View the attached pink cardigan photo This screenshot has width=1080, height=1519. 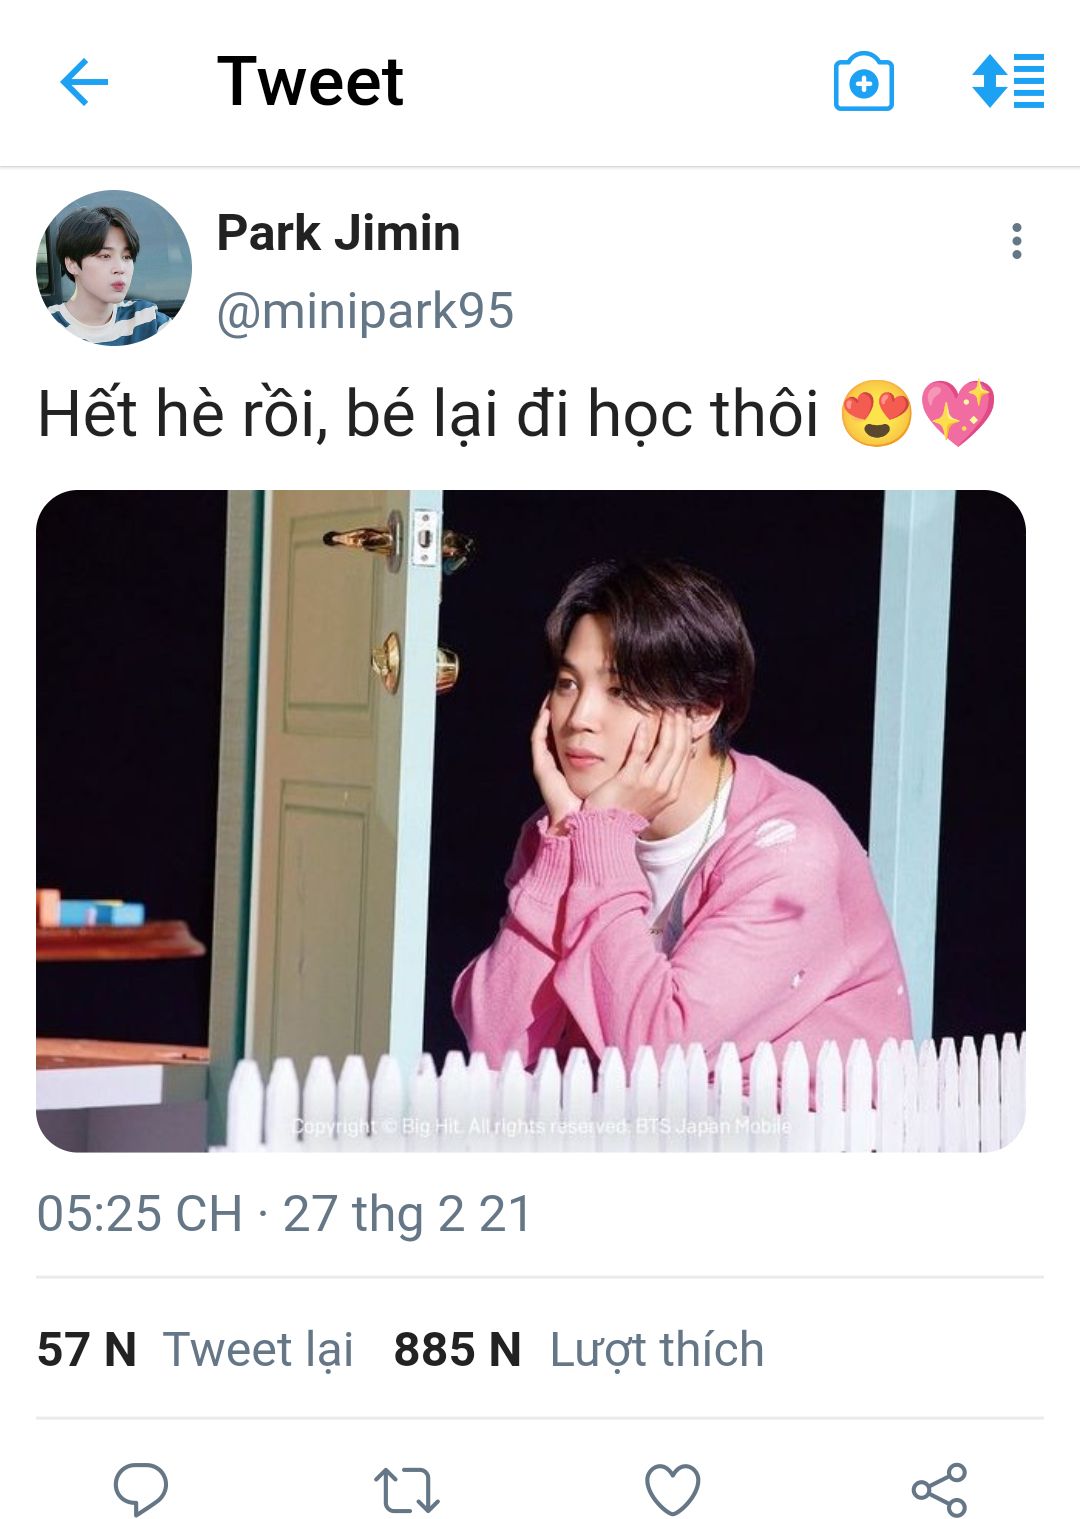[531, 821]
